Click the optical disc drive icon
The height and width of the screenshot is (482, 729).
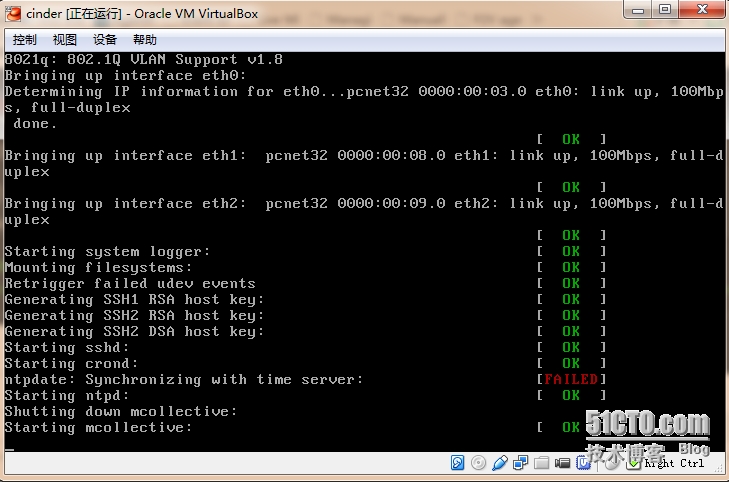click(x=478, y=462)
